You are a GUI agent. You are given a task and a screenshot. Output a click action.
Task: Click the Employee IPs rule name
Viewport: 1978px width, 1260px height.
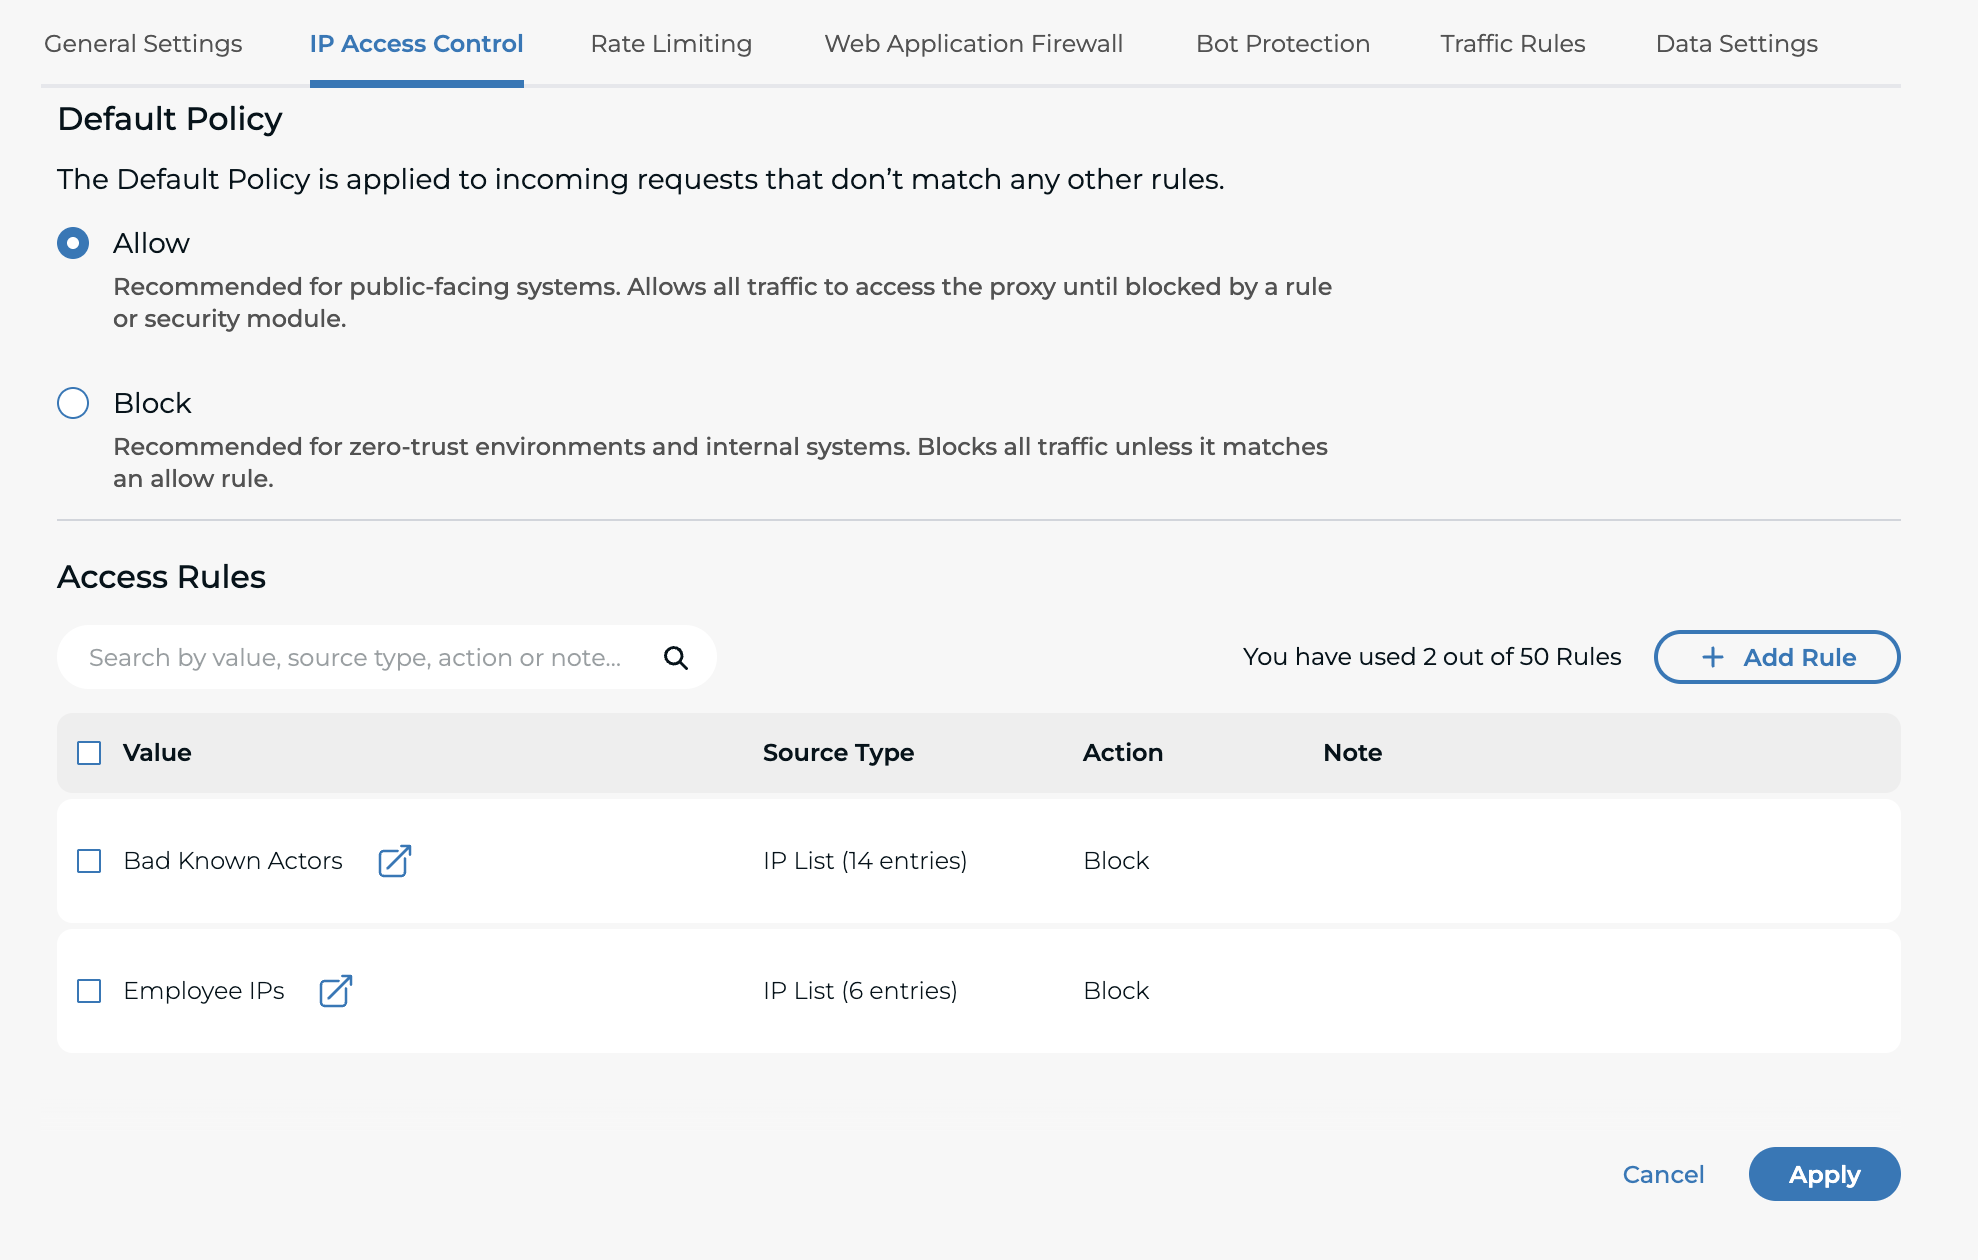click(204, 991)
